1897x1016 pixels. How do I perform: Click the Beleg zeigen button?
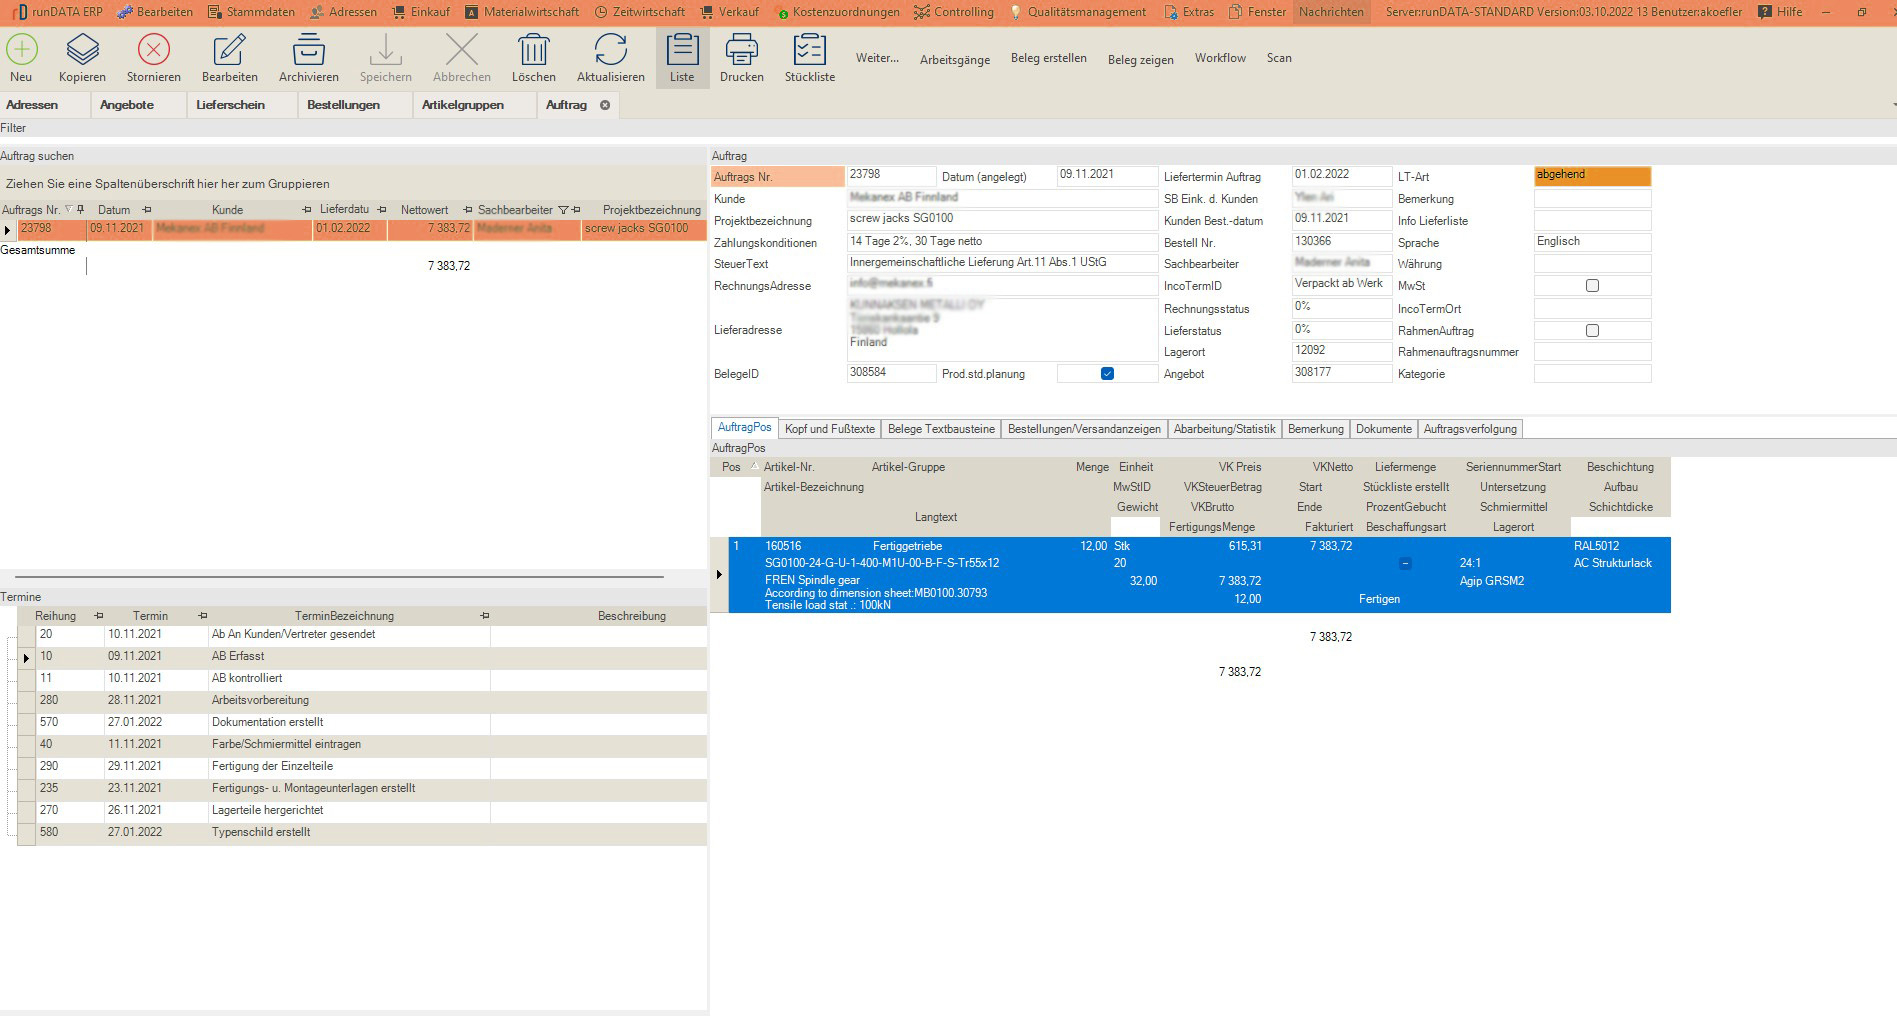point(1141,59)
